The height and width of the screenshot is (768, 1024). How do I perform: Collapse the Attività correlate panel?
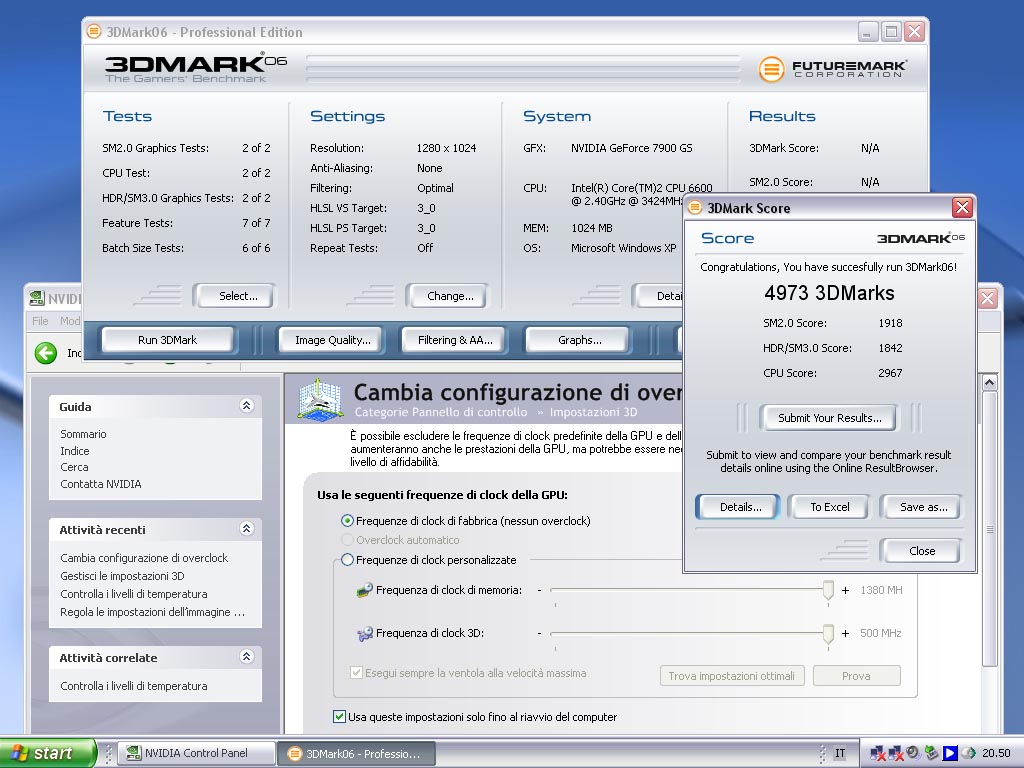(x=246, y=656)
